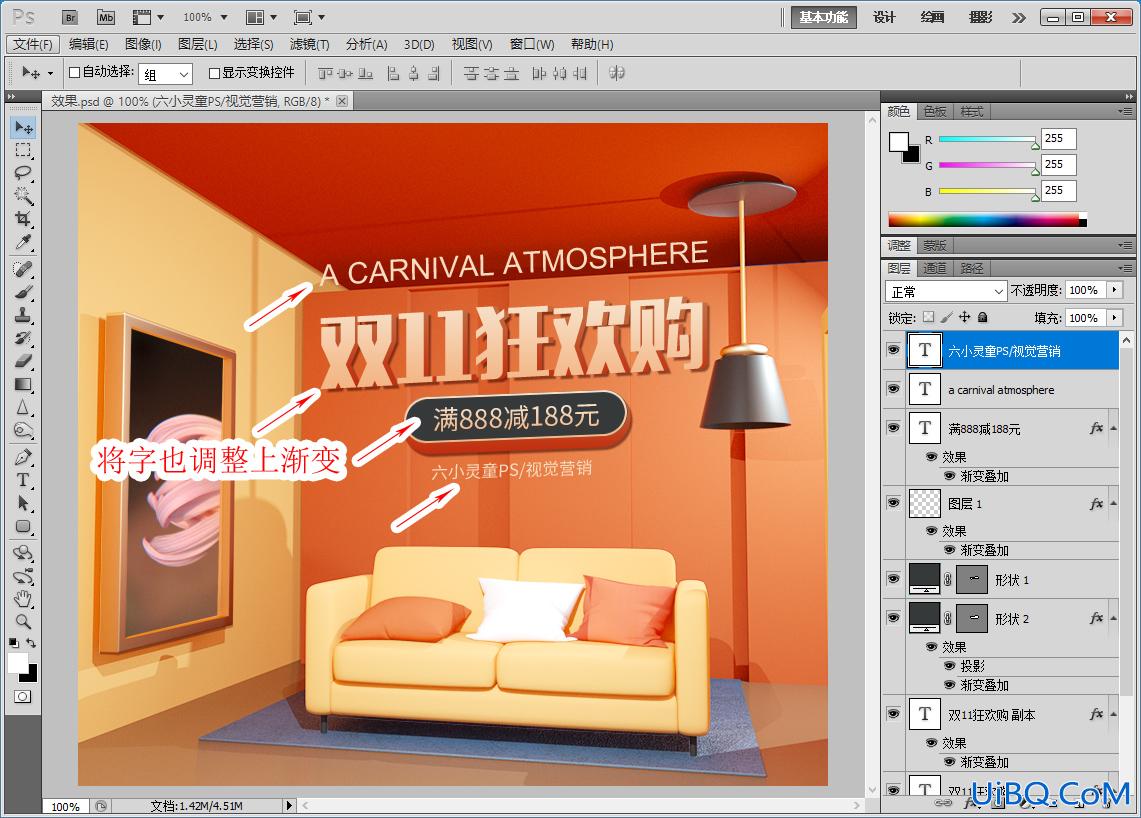This screenshot has width=1141, height=818.
Task: Hide the 六小灵童PS/视觉营销 text layer
Action: point(893,350)
